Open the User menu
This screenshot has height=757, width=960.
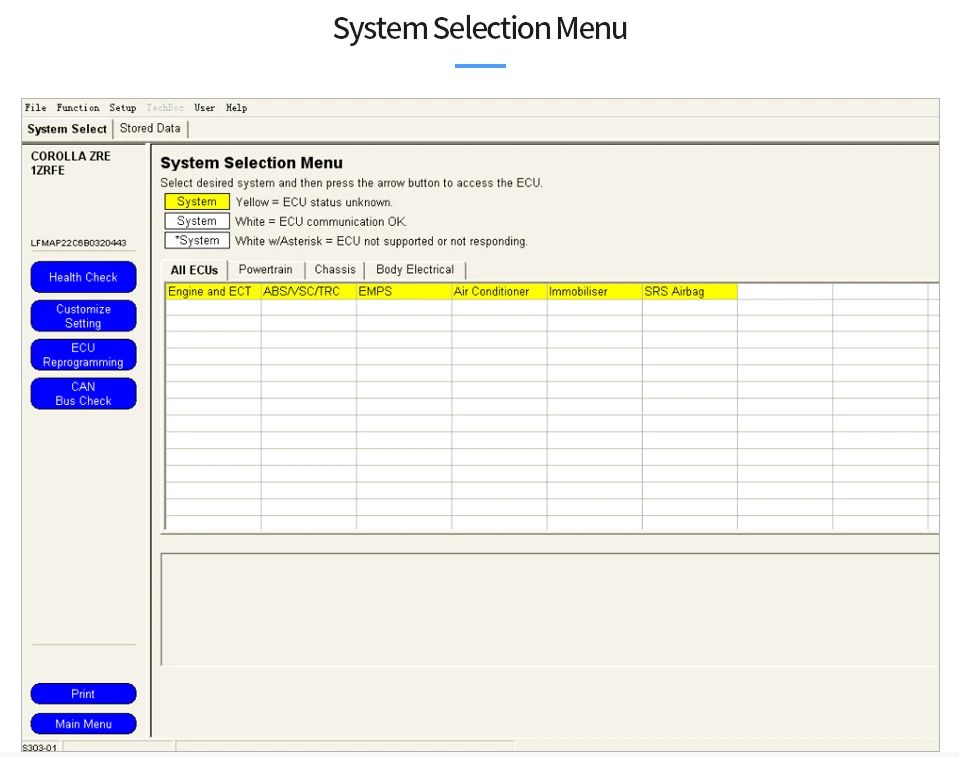click(x=204, y=108)
